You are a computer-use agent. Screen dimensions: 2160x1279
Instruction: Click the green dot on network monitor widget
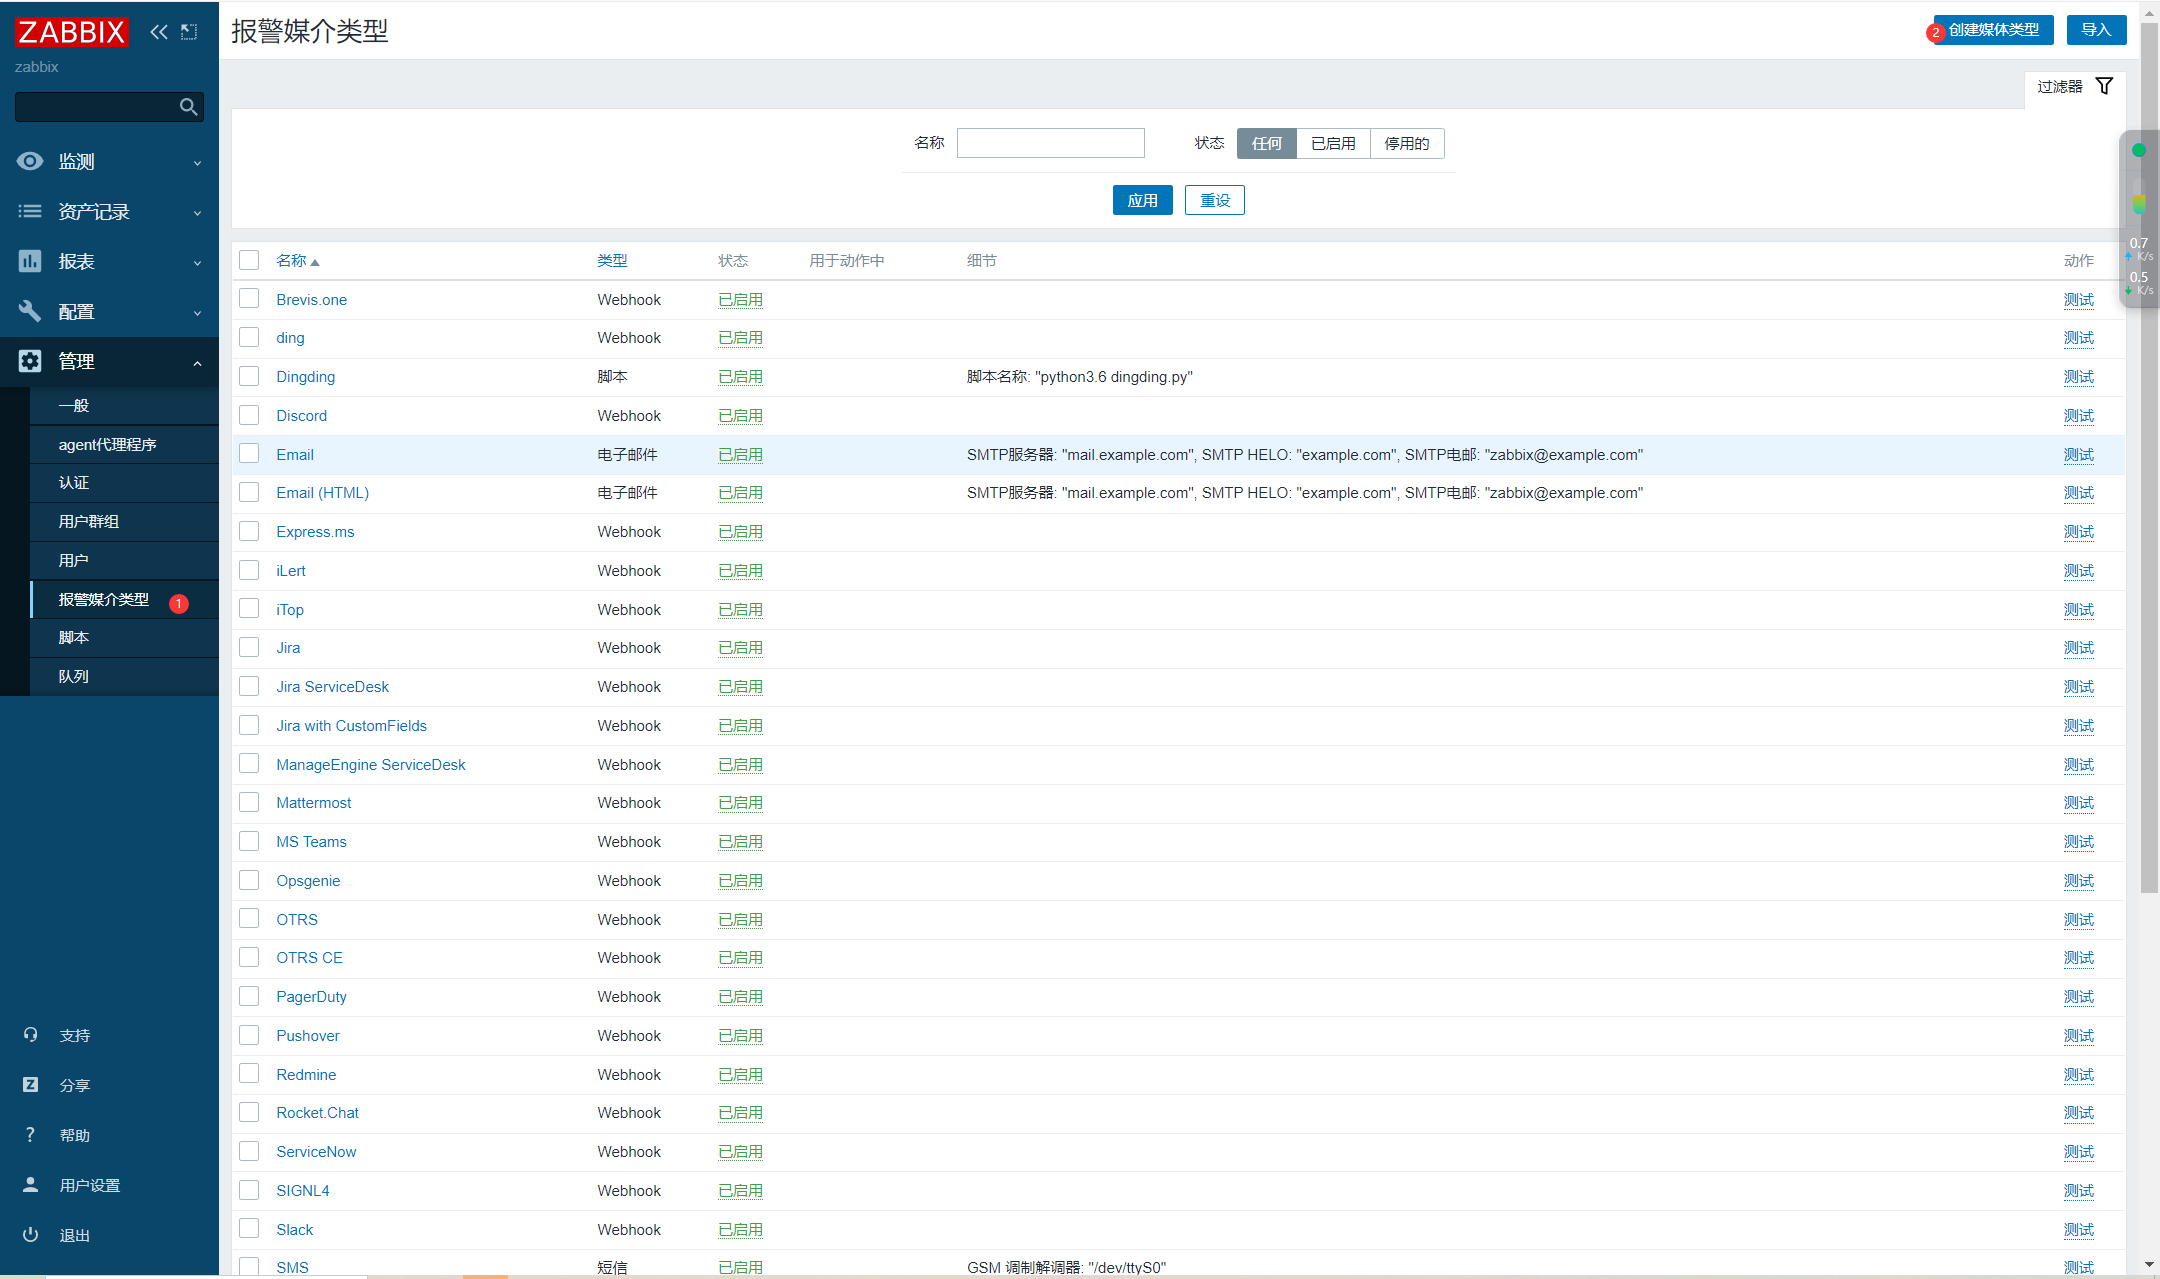coord(2139,150)
